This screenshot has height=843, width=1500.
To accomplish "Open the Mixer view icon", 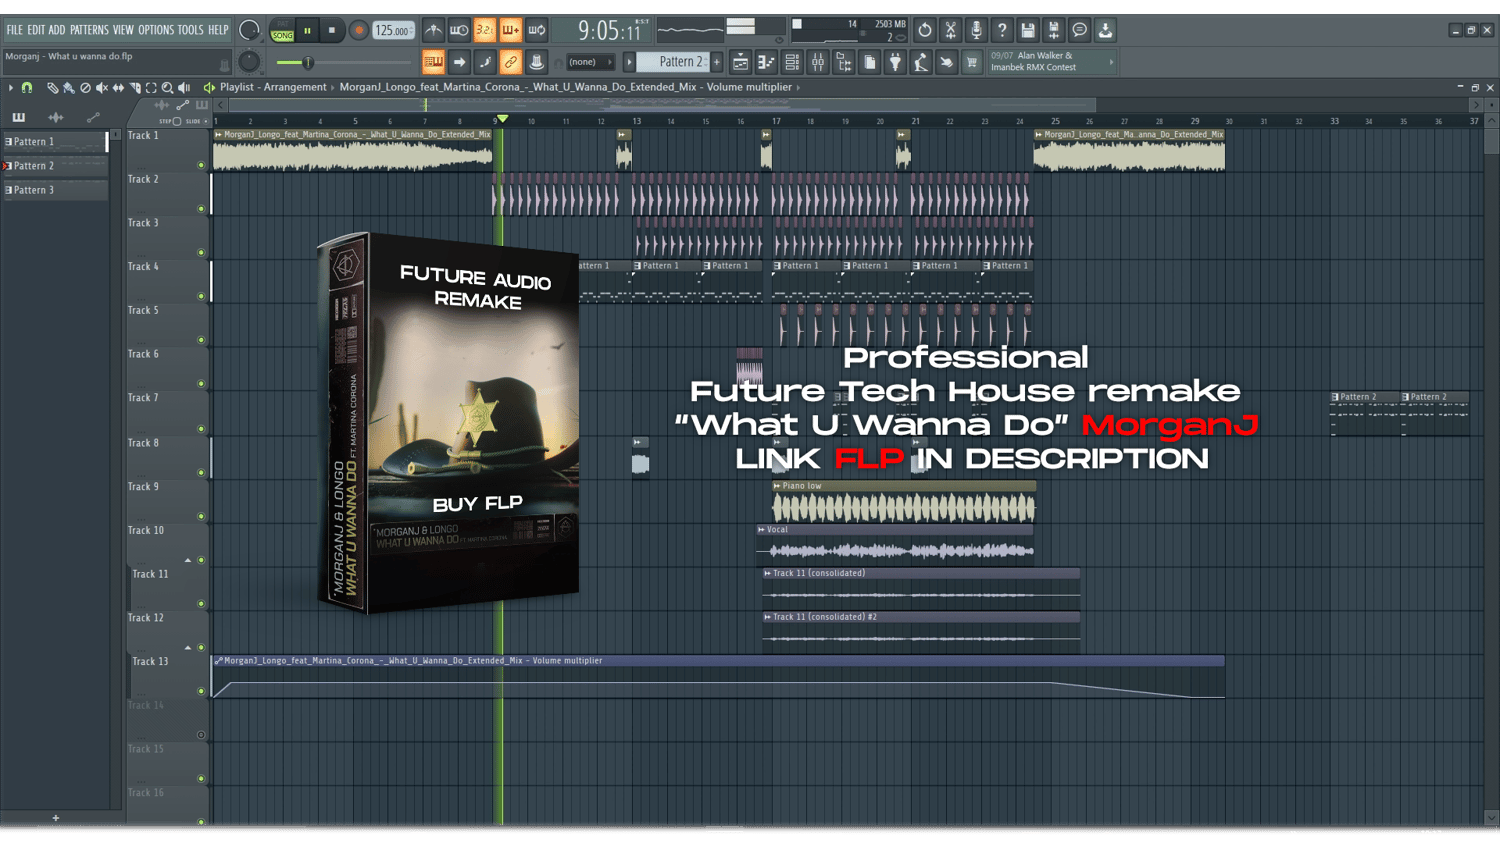I will click(818, 62).
